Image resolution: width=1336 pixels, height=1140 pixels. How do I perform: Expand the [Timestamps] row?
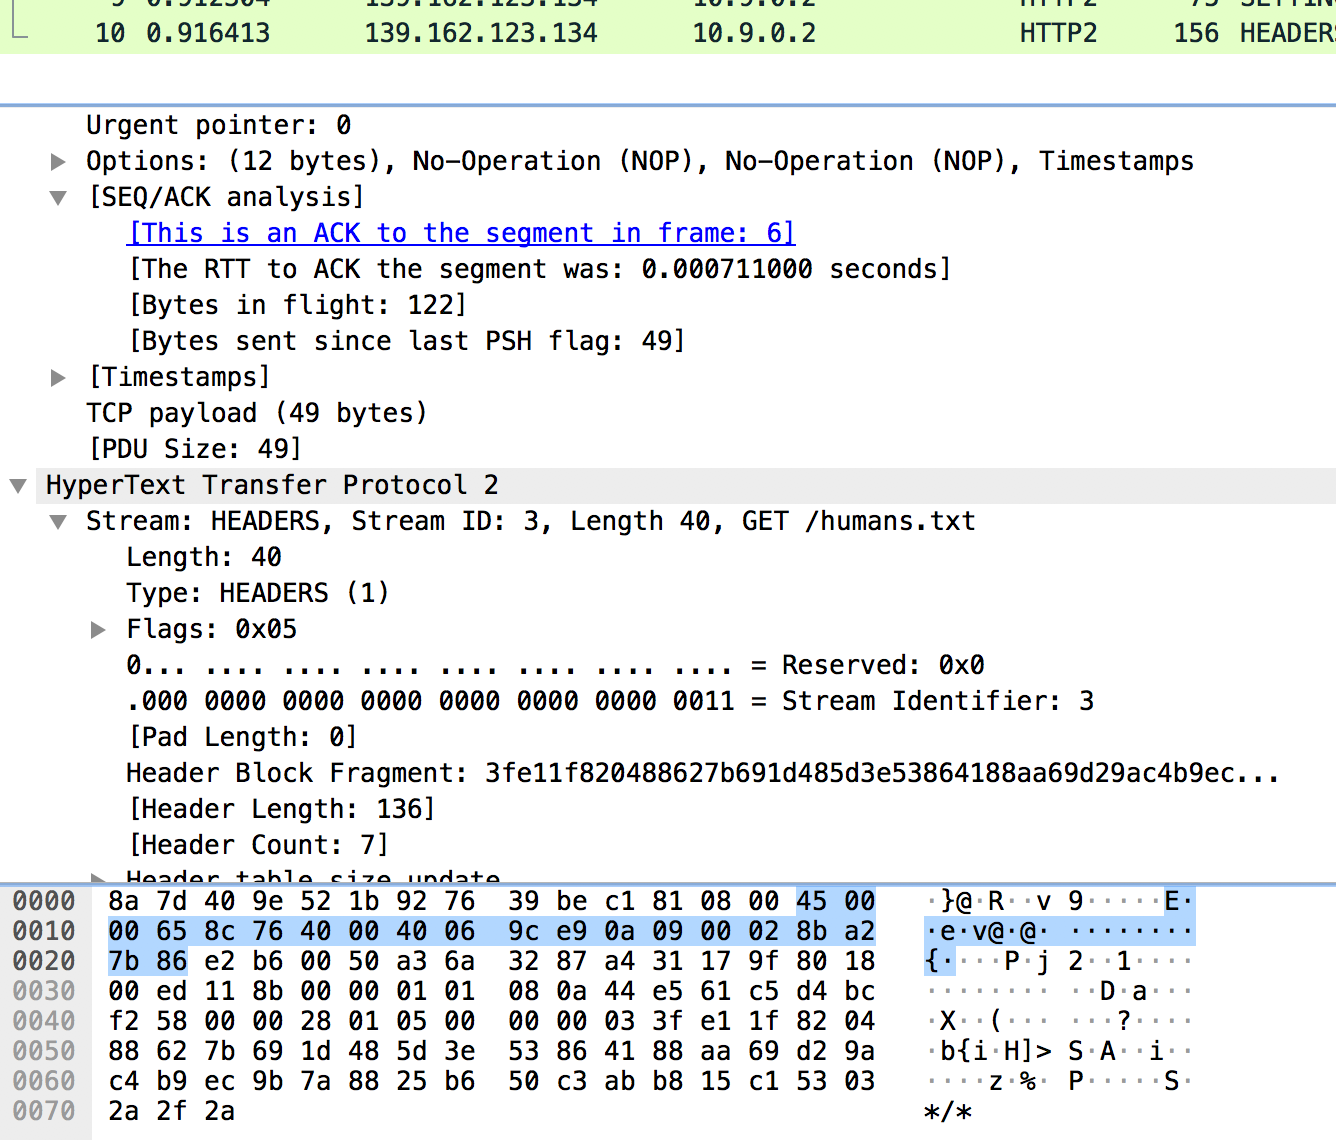(58, 377)
